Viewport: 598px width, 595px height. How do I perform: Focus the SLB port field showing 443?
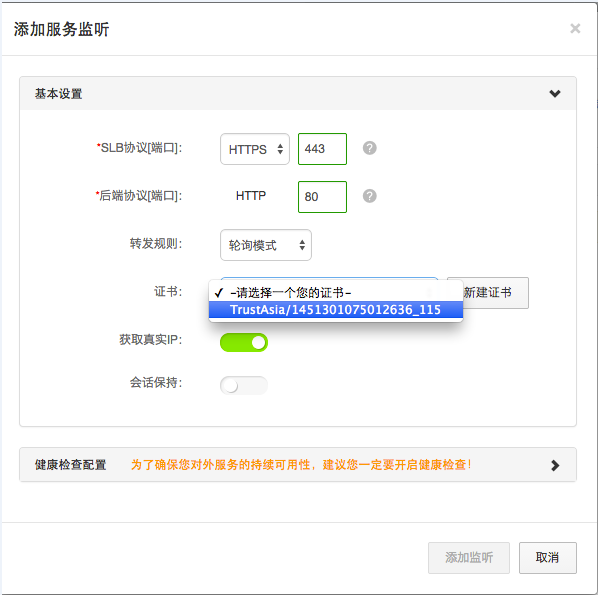(x=322, y=149)
